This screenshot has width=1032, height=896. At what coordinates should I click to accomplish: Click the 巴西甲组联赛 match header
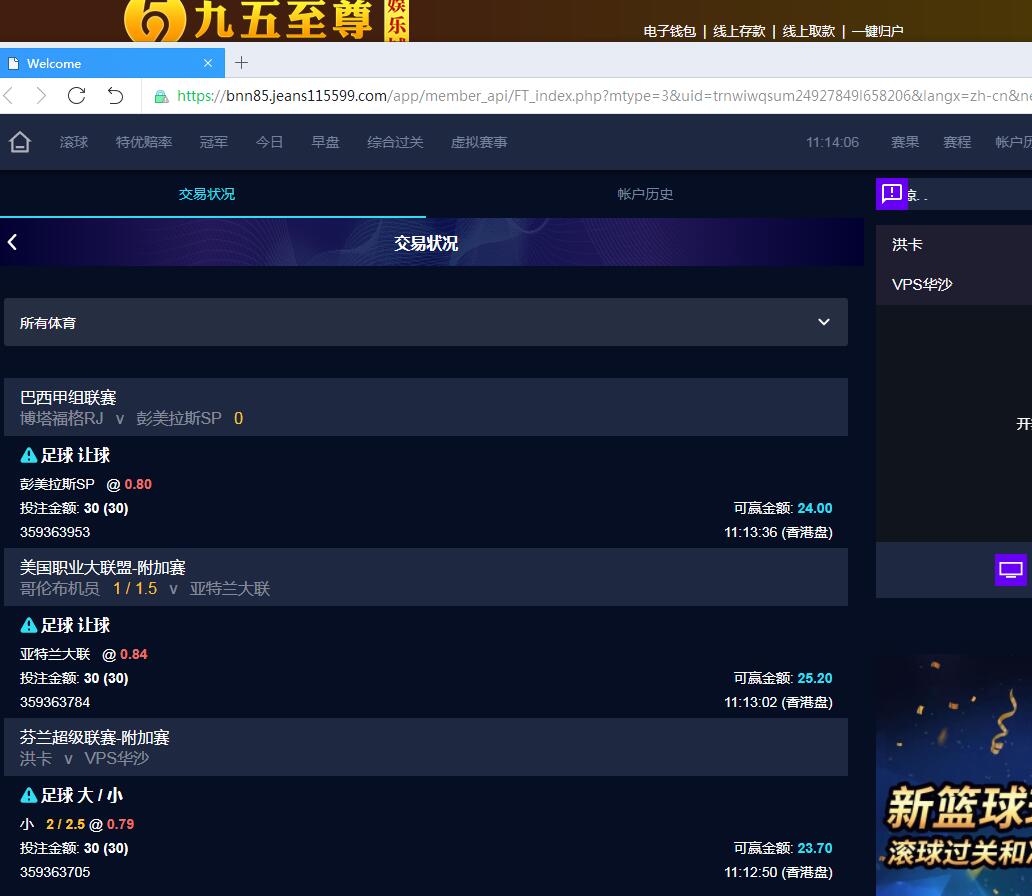tap(426, 407)
